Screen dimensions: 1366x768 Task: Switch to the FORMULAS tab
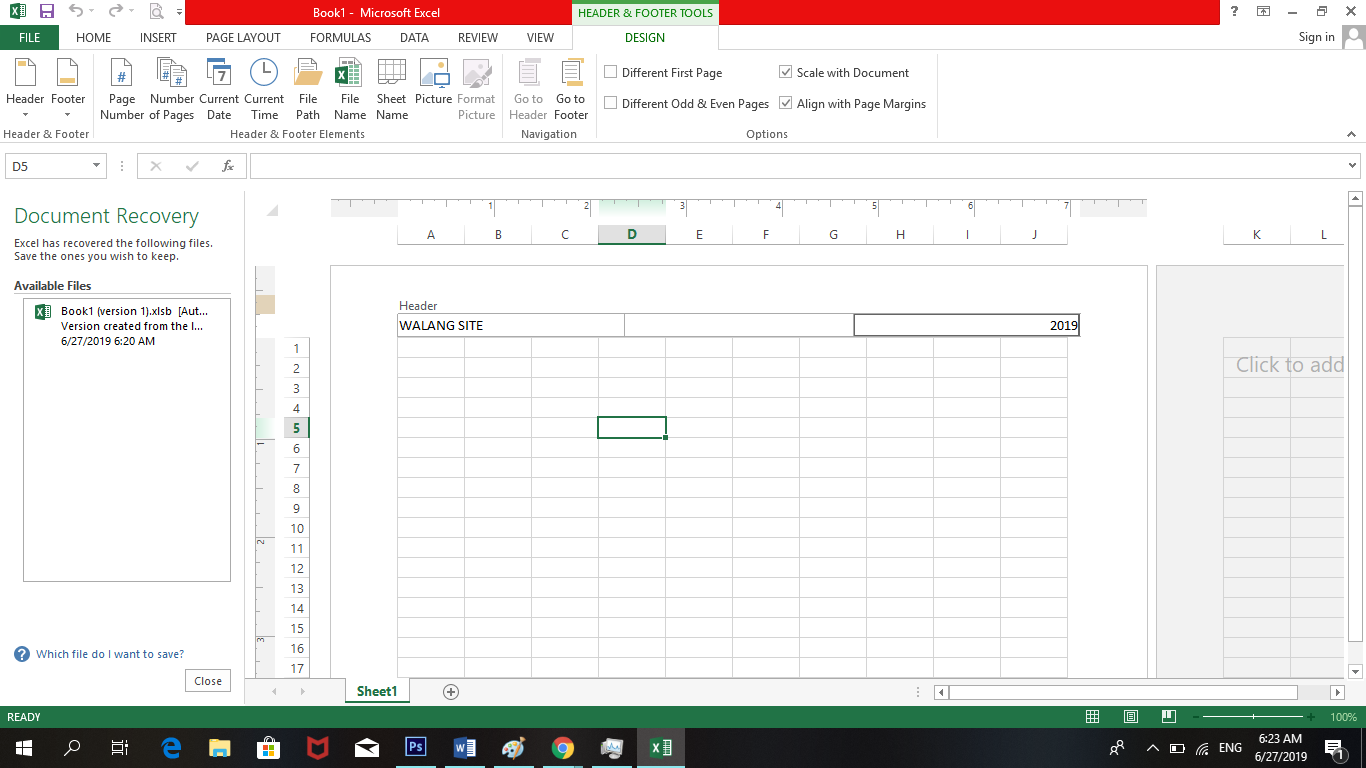pyautogui.click(x=340, y=37)
